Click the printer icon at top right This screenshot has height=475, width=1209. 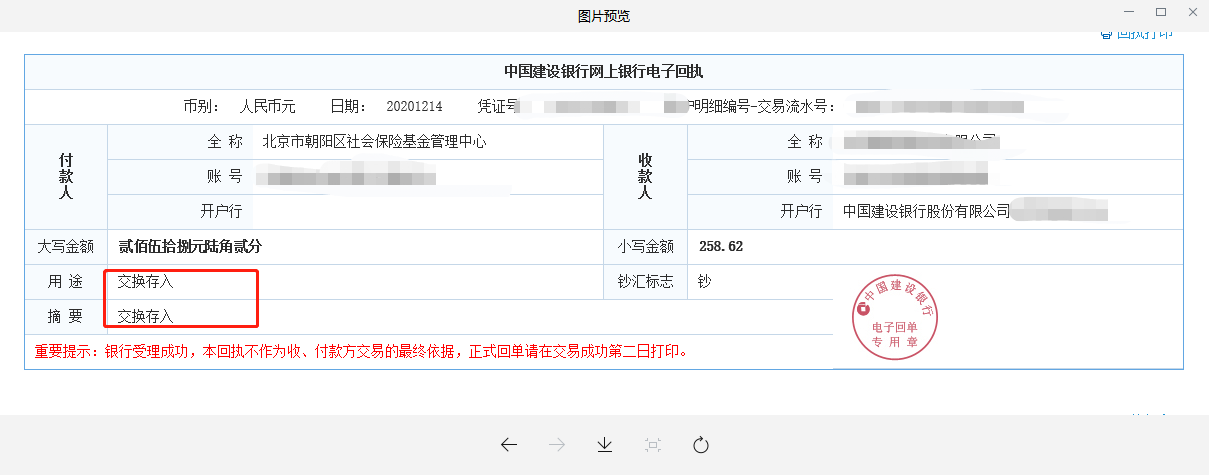coord(1106,34)
